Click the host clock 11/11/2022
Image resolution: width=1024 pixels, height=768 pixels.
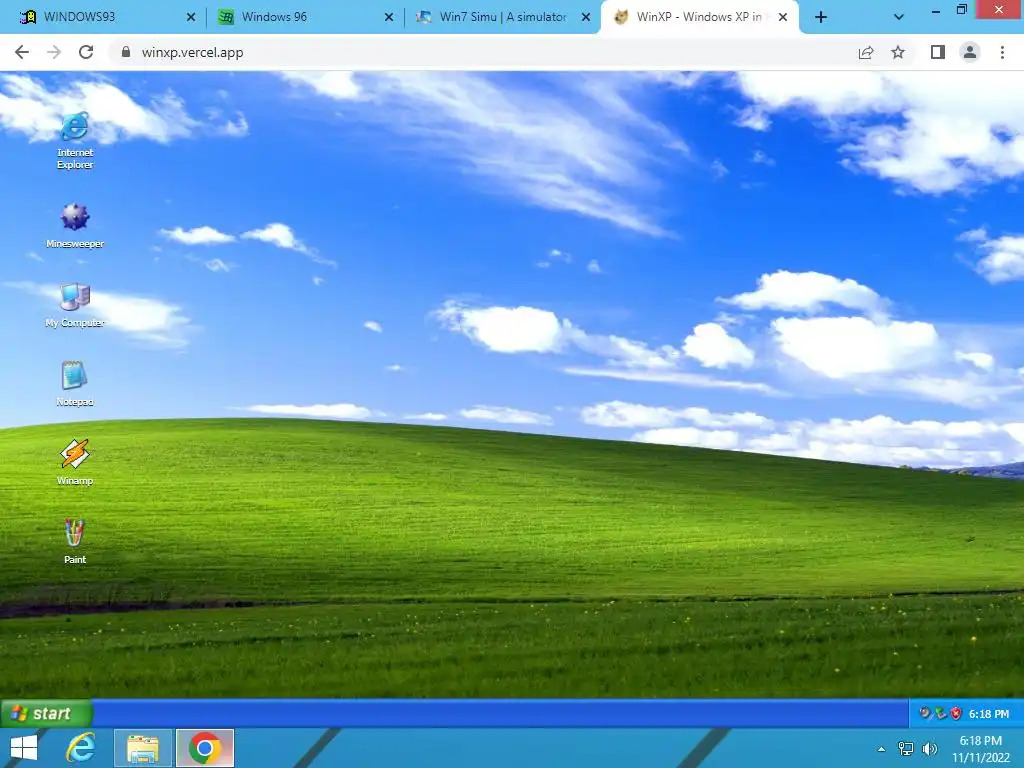(x=981, y=749)
